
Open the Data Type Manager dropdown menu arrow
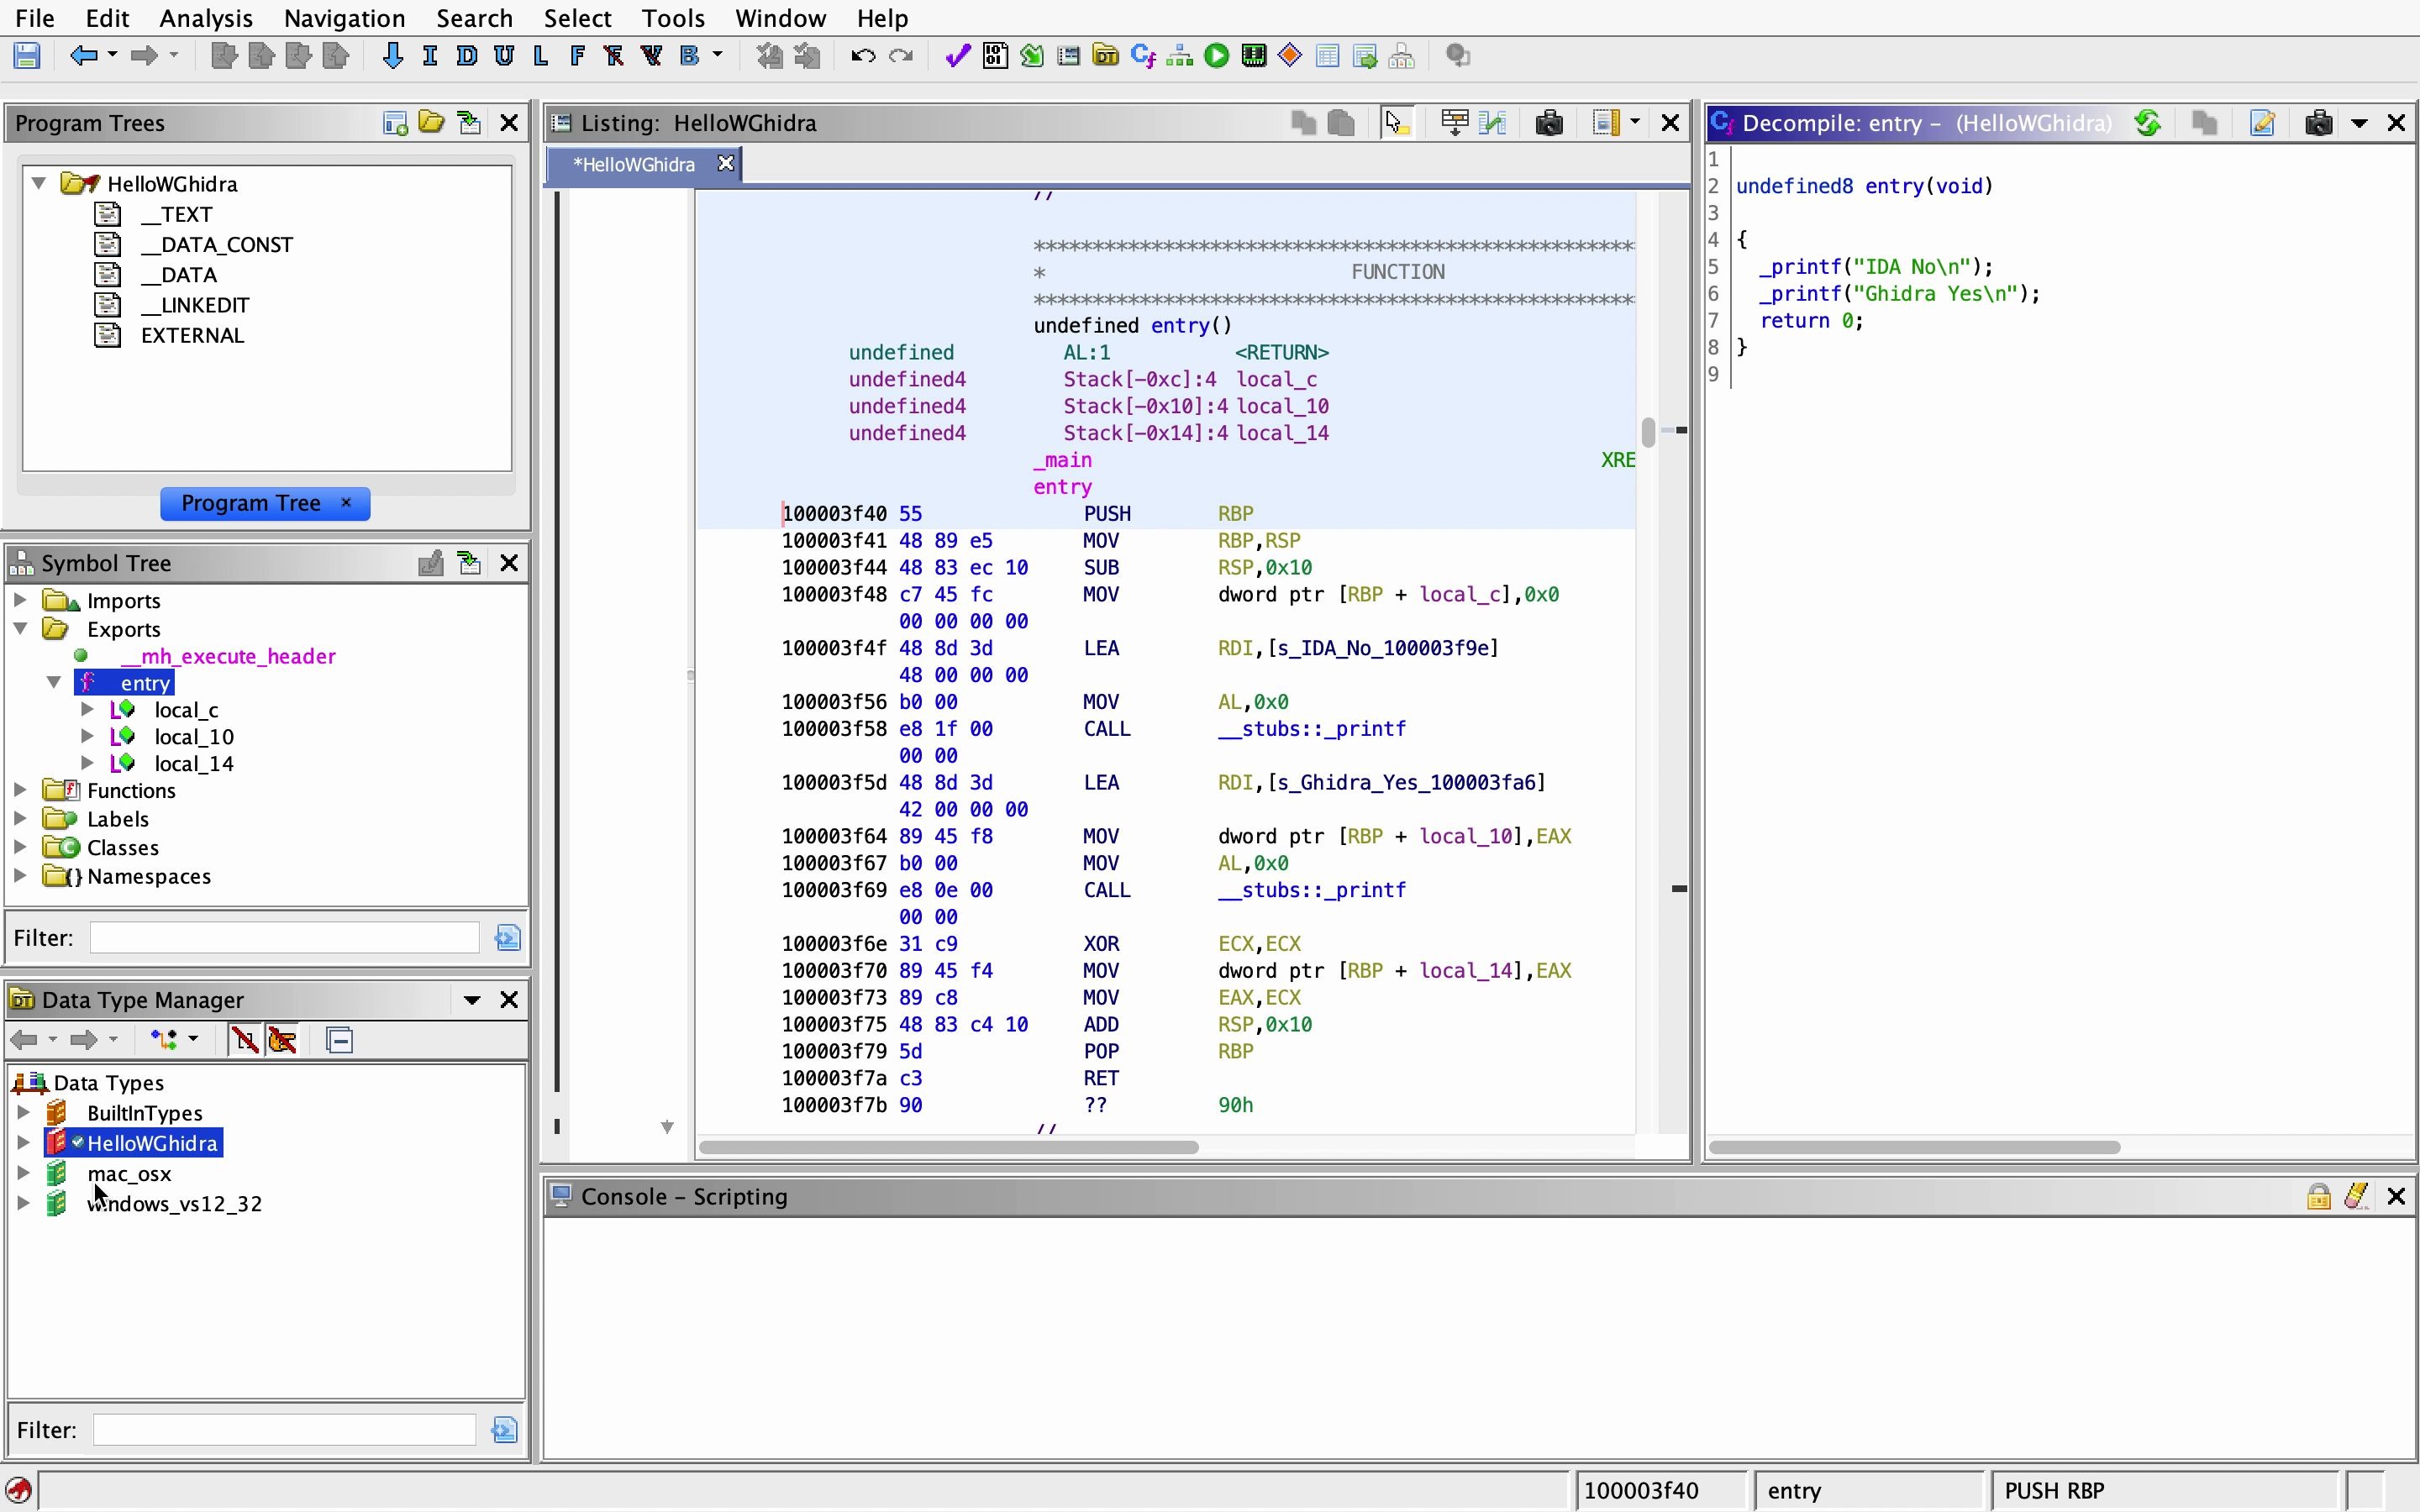point(472,1000)
